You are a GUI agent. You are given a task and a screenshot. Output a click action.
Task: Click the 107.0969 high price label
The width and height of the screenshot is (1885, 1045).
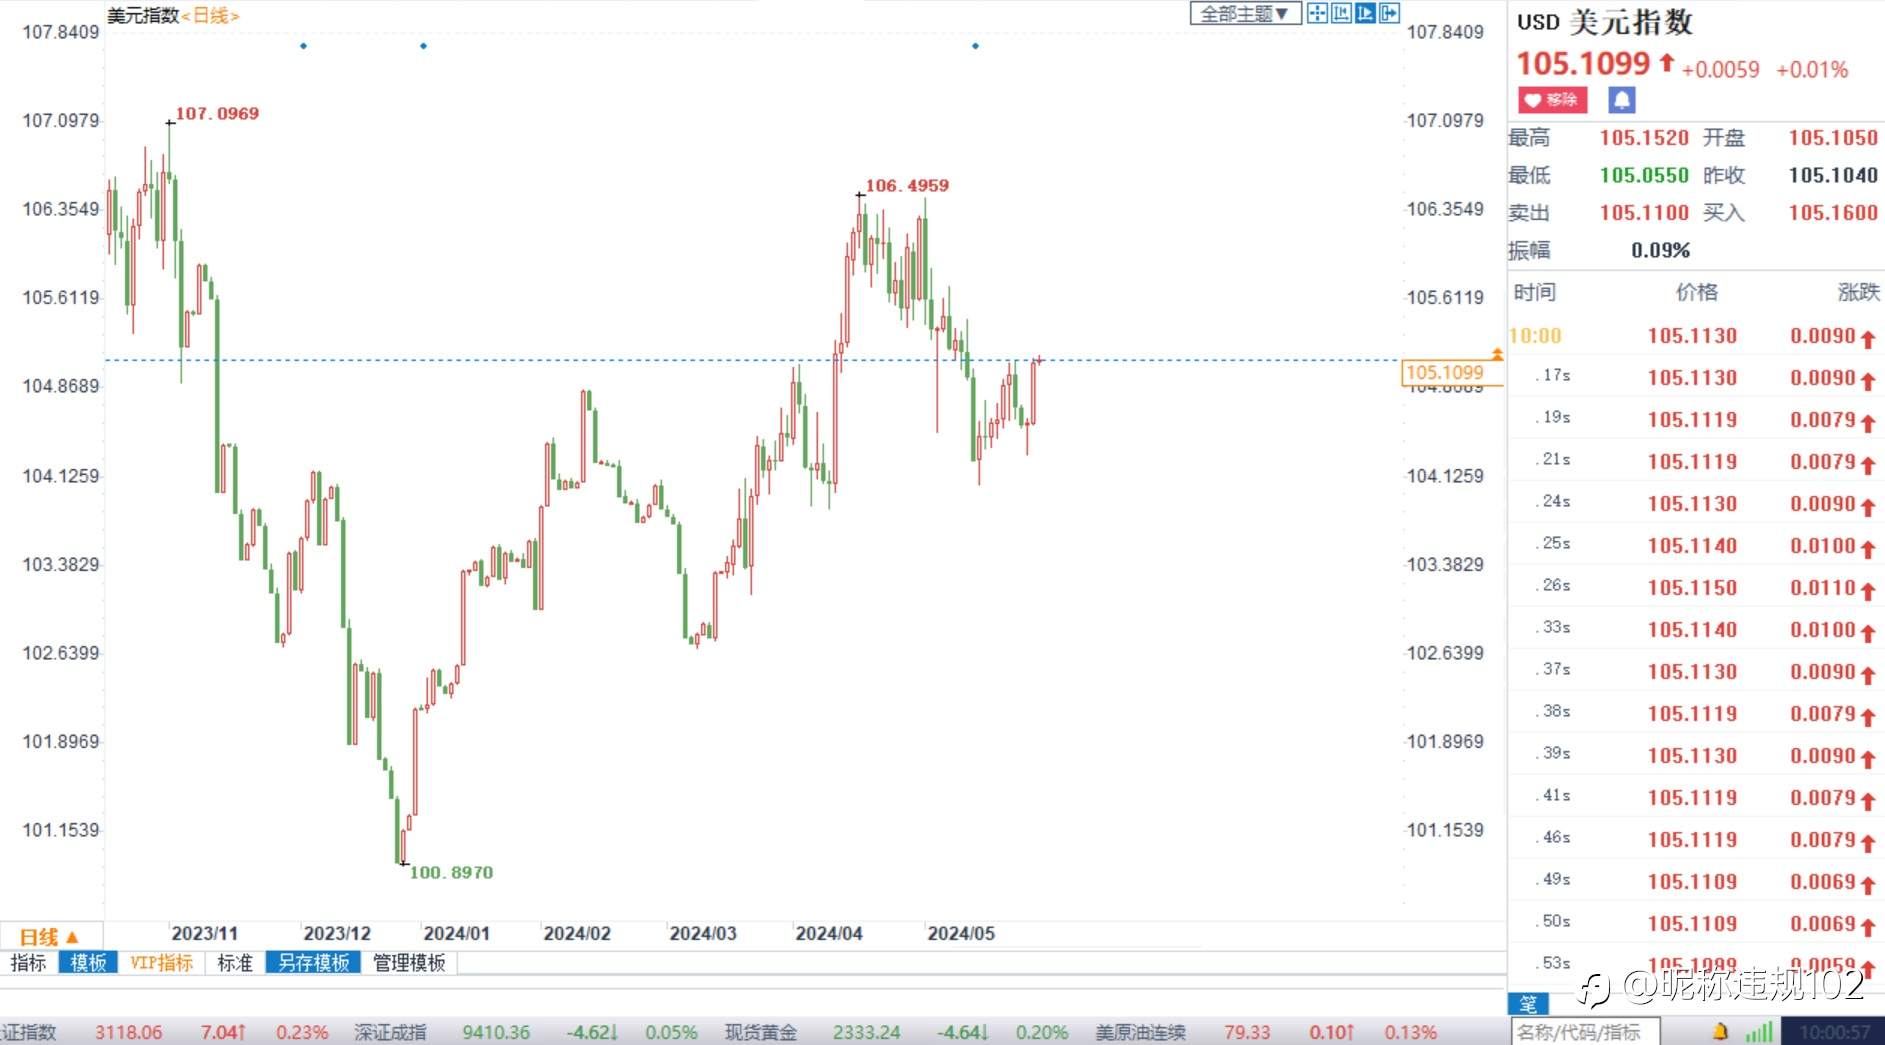point(218,114)
